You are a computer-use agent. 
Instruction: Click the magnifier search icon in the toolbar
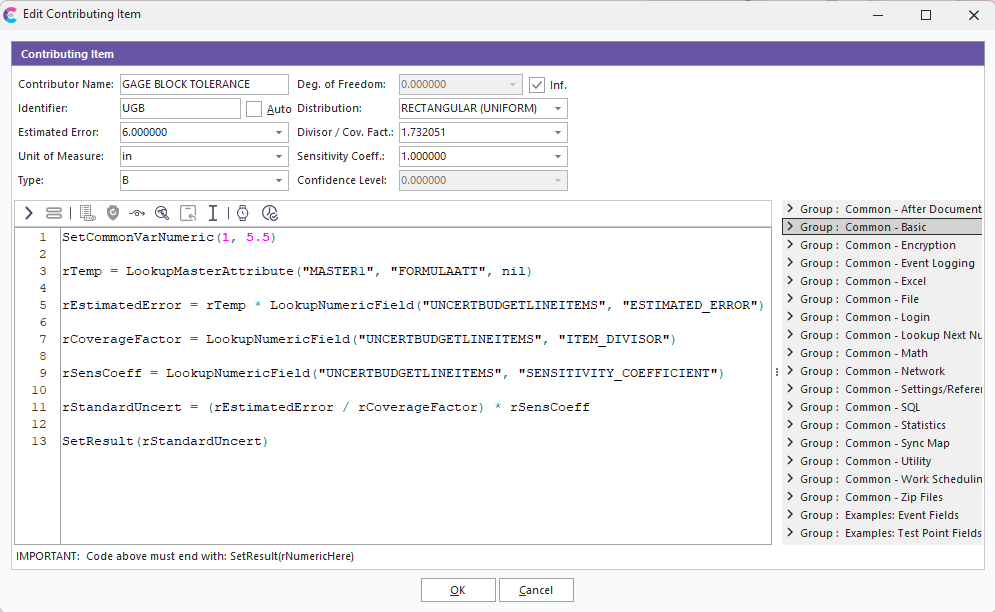162,213
